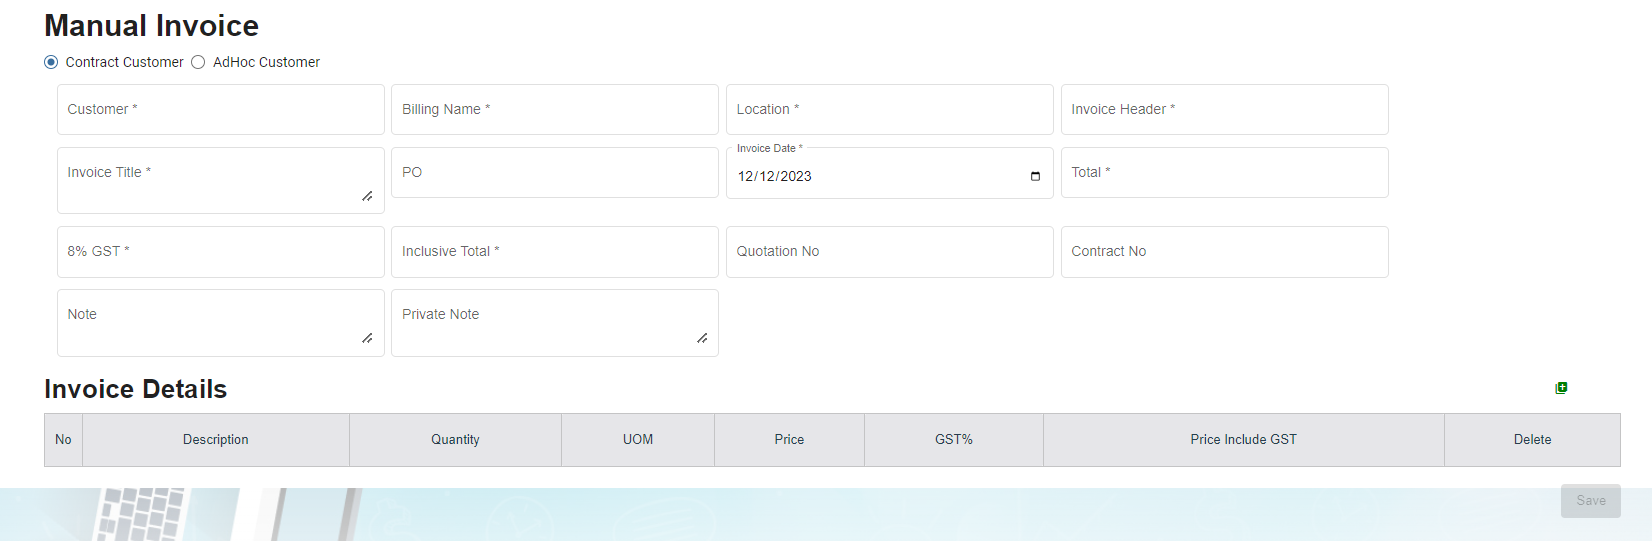Viewport: 1652px width, 541px height.
Task: Click the Price Include GST column header
Action: point(1243,440)
